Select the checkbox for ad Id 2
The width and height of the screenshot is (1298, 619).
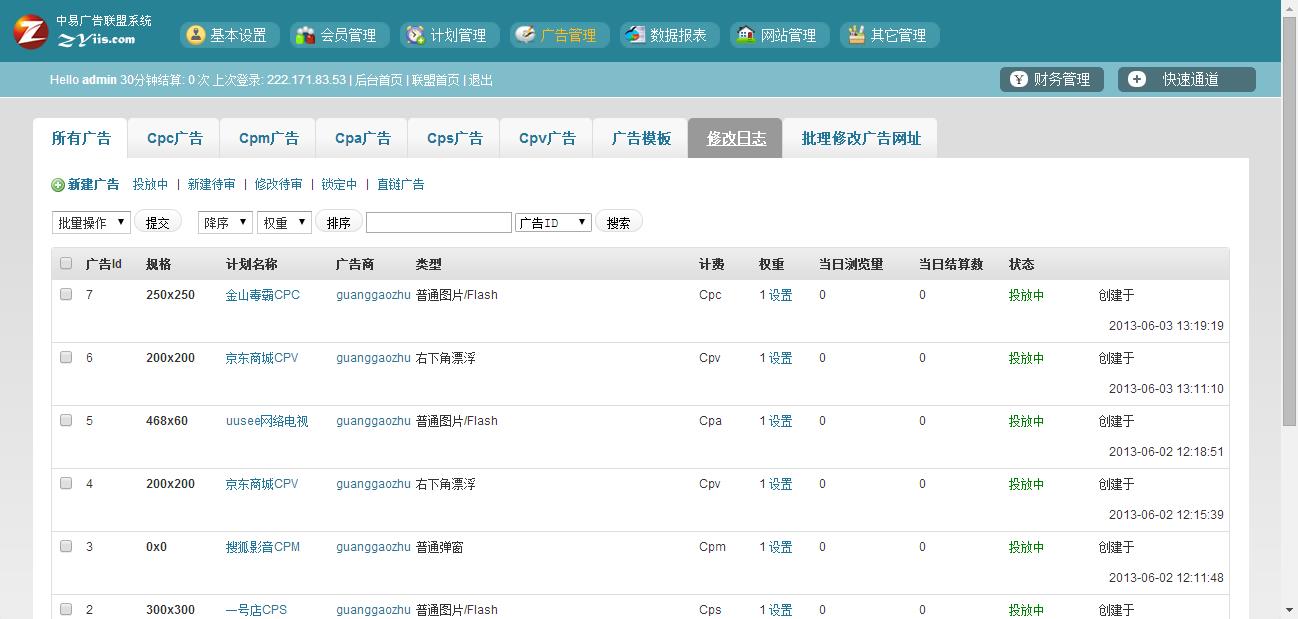pyautogui.click(x=66, y=610)
